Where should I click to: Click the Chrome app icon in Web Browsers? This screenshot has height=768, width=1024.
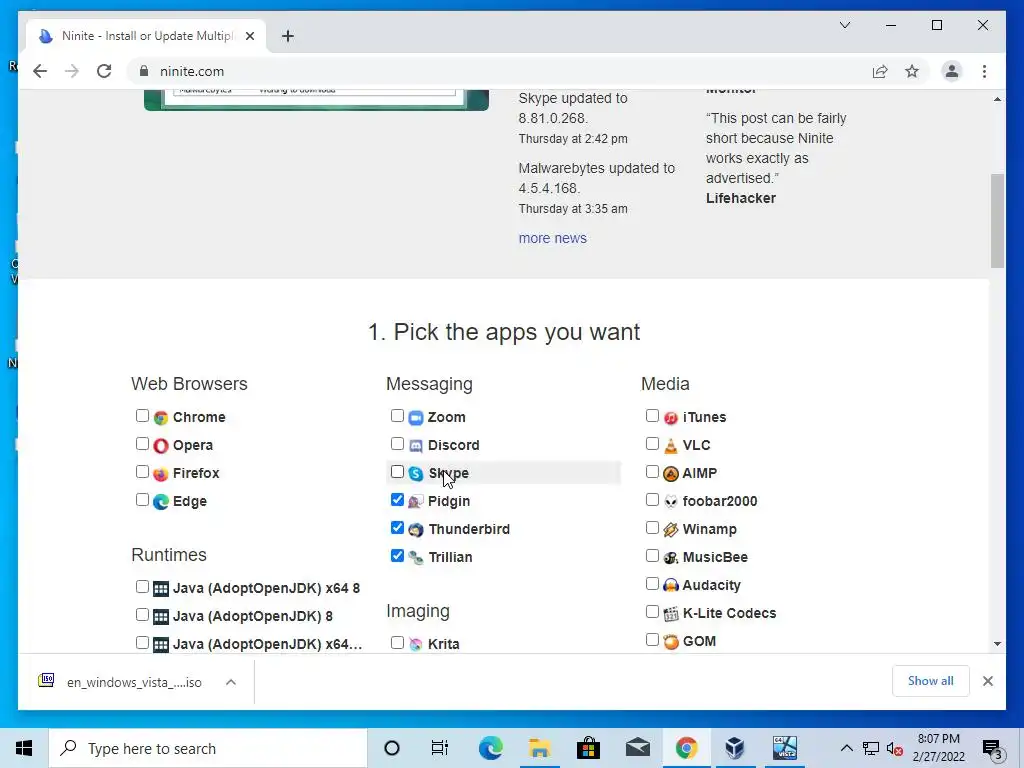pyautogui.click(x=161, y=417)
